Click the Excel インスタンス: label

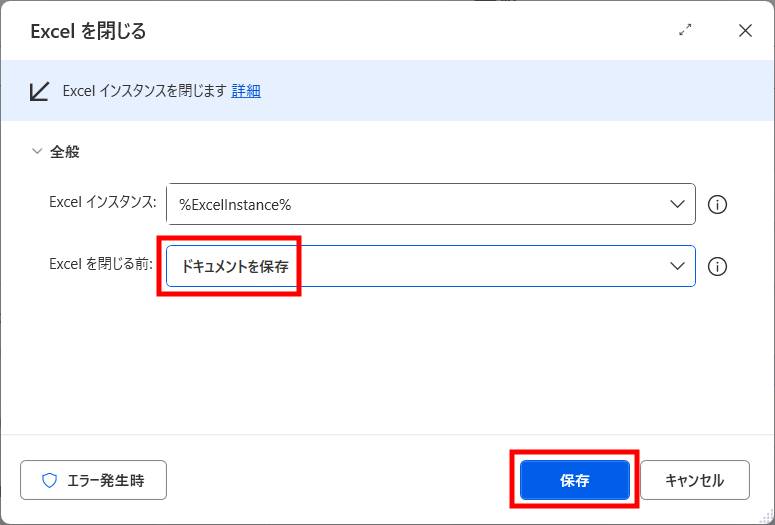tap(103, 202)
